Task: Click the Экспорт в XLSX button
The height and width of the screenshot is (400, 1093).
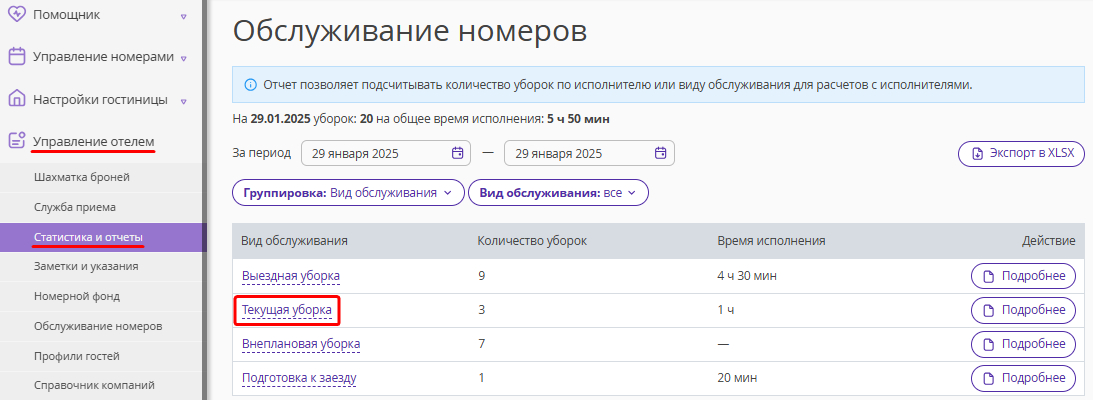Action: [1021, 154]
